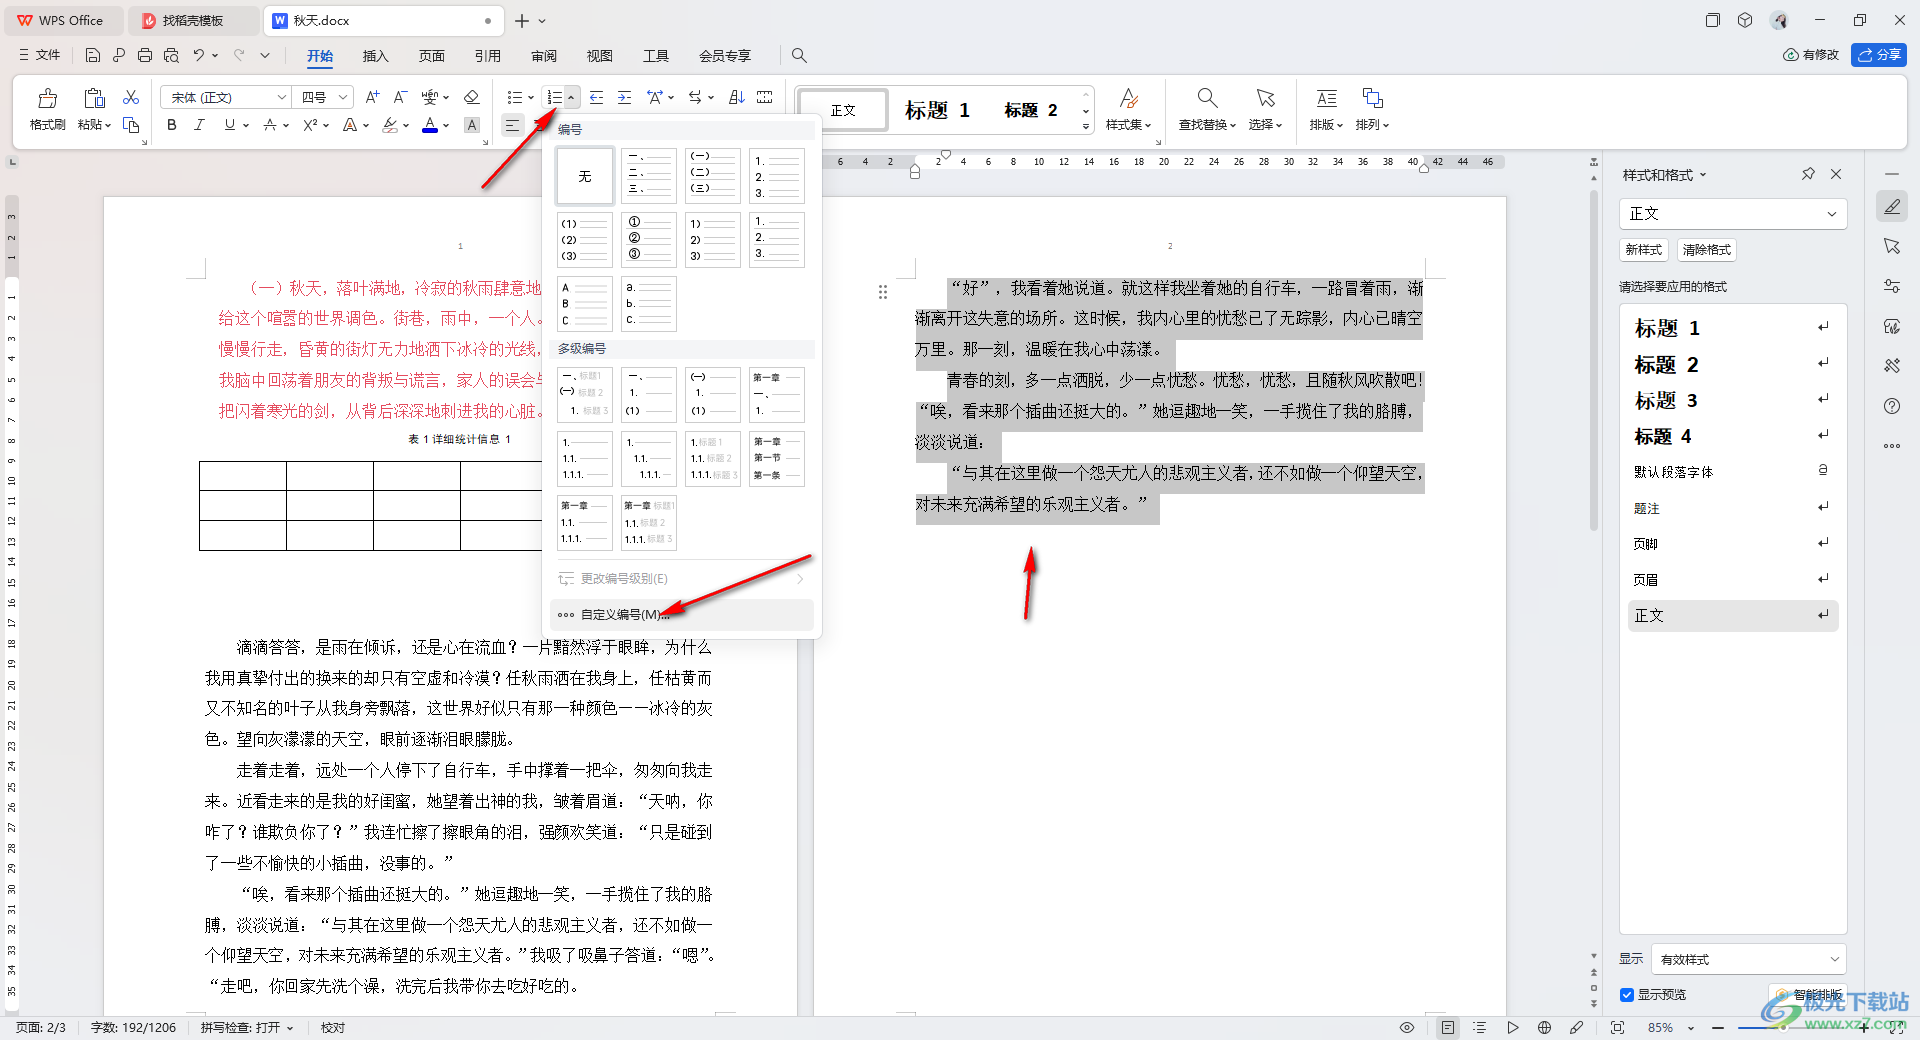Click the search icon beside member tab
This screenshot has width=1920, height=1040.
pos(799,55)
